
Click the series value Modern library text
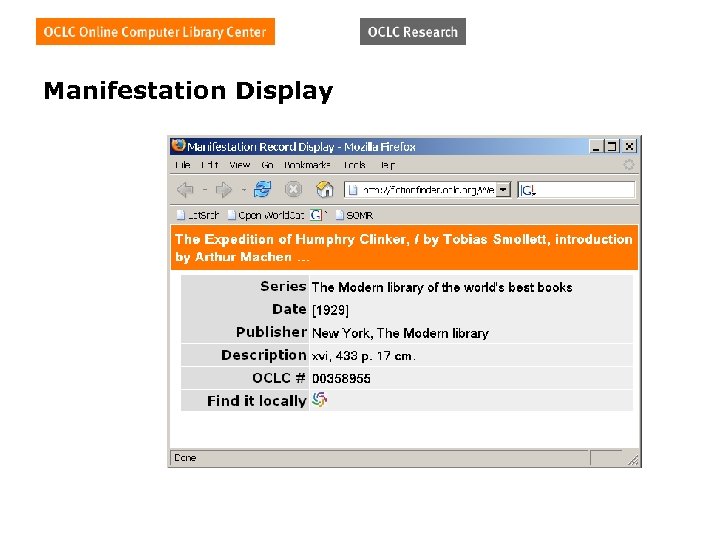point(442,287)
